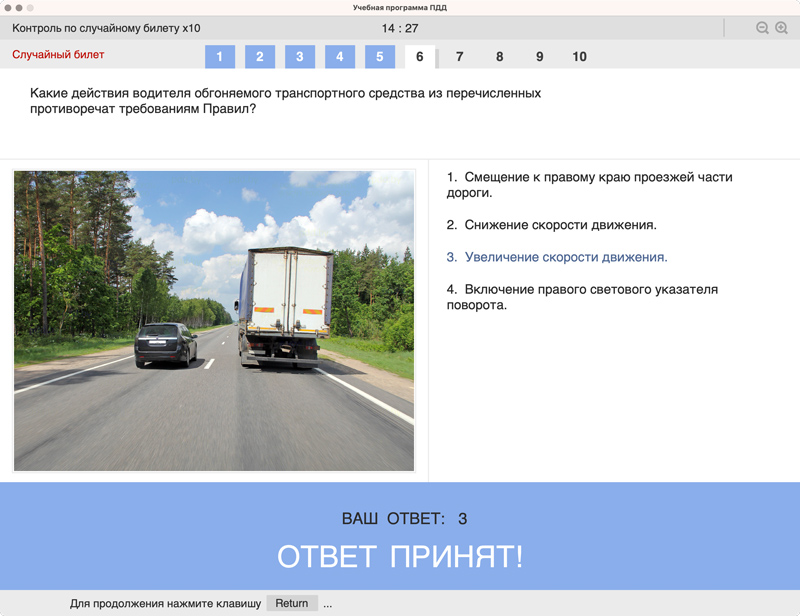
Task: Choose answer 2 'Снижение скорости движения'
Action: [x=552, y=225]
